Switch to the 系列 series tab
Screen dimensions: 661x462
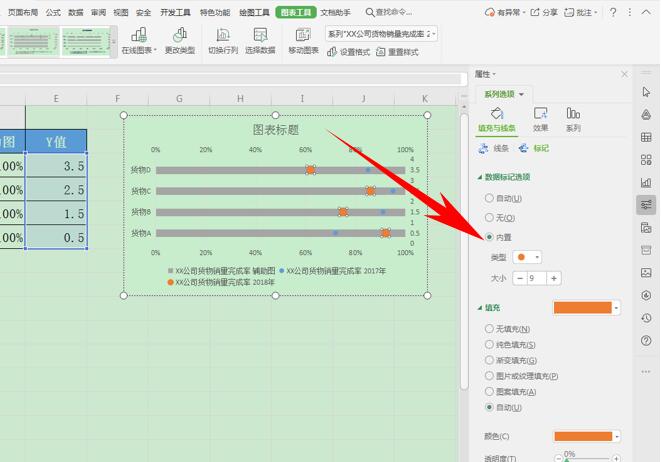pos(573,120)
